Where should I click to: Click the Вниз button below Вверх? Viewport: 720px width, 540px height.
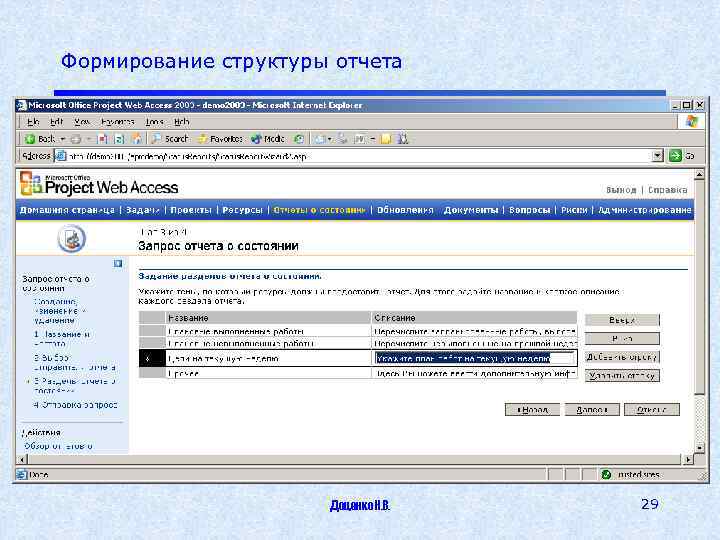tap(622, 338)
